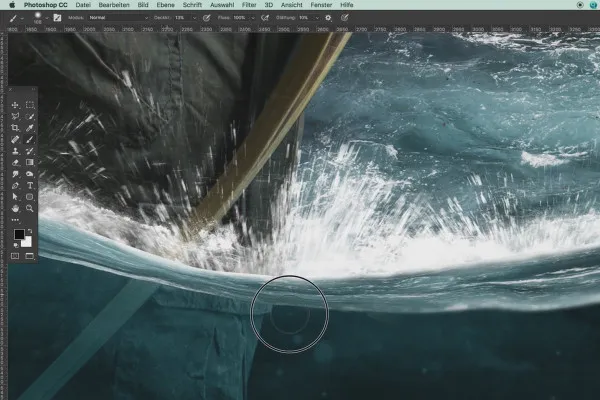Select the Quick Selection tool
Screen dimensions: 600x400
pyautogui.click(x=29, y=116)
